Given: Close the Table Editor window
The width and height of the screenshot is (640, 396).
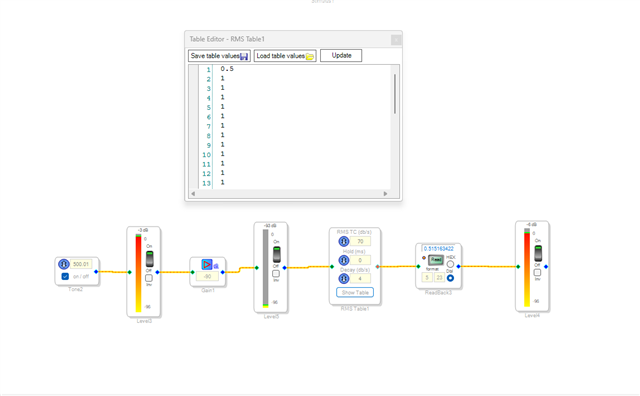Looking at the screenshot, I should (x=396, y=40).
